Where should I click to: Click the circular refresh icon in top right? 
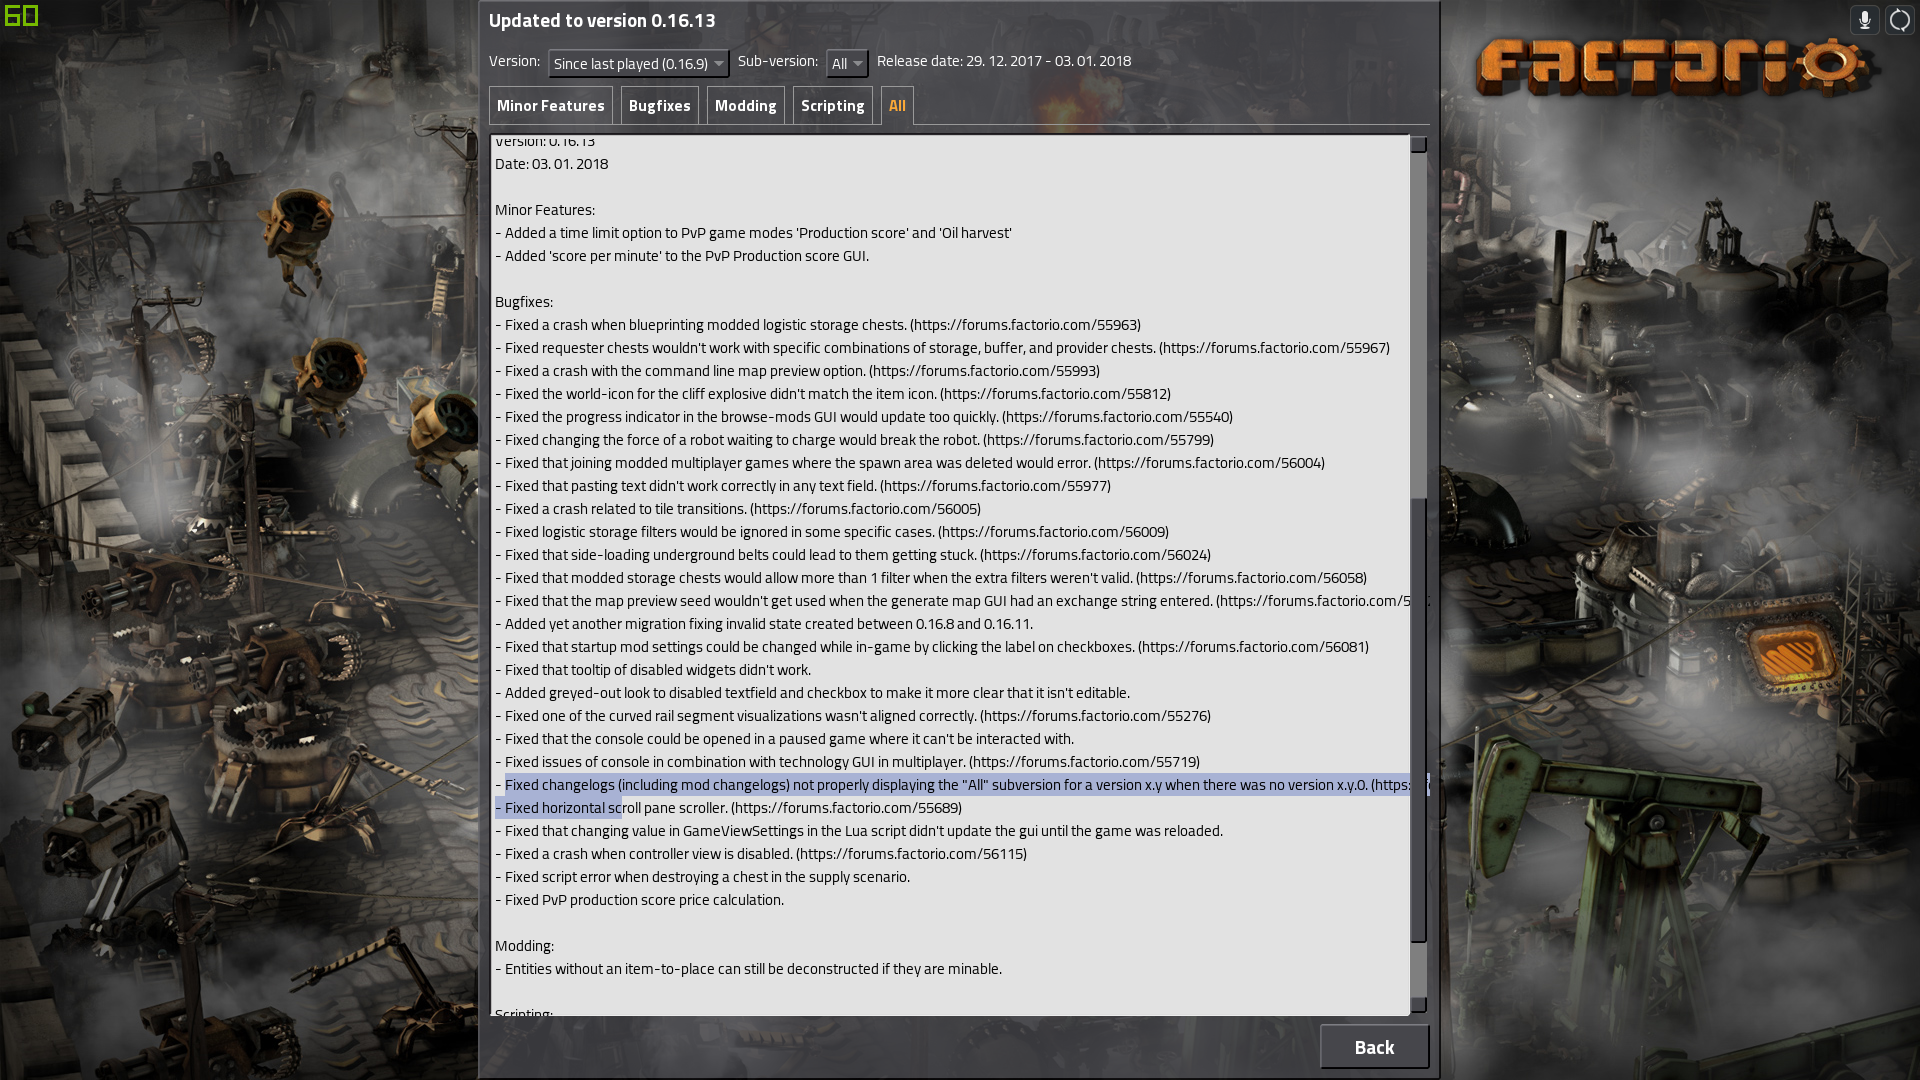(x=1899, y=20)
